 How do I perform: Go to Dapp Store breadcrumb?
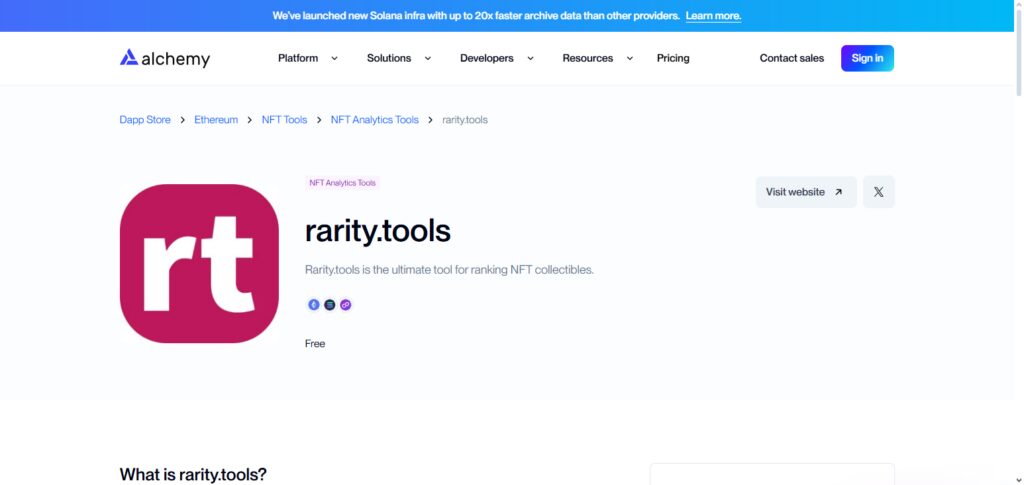pos(145,120)
